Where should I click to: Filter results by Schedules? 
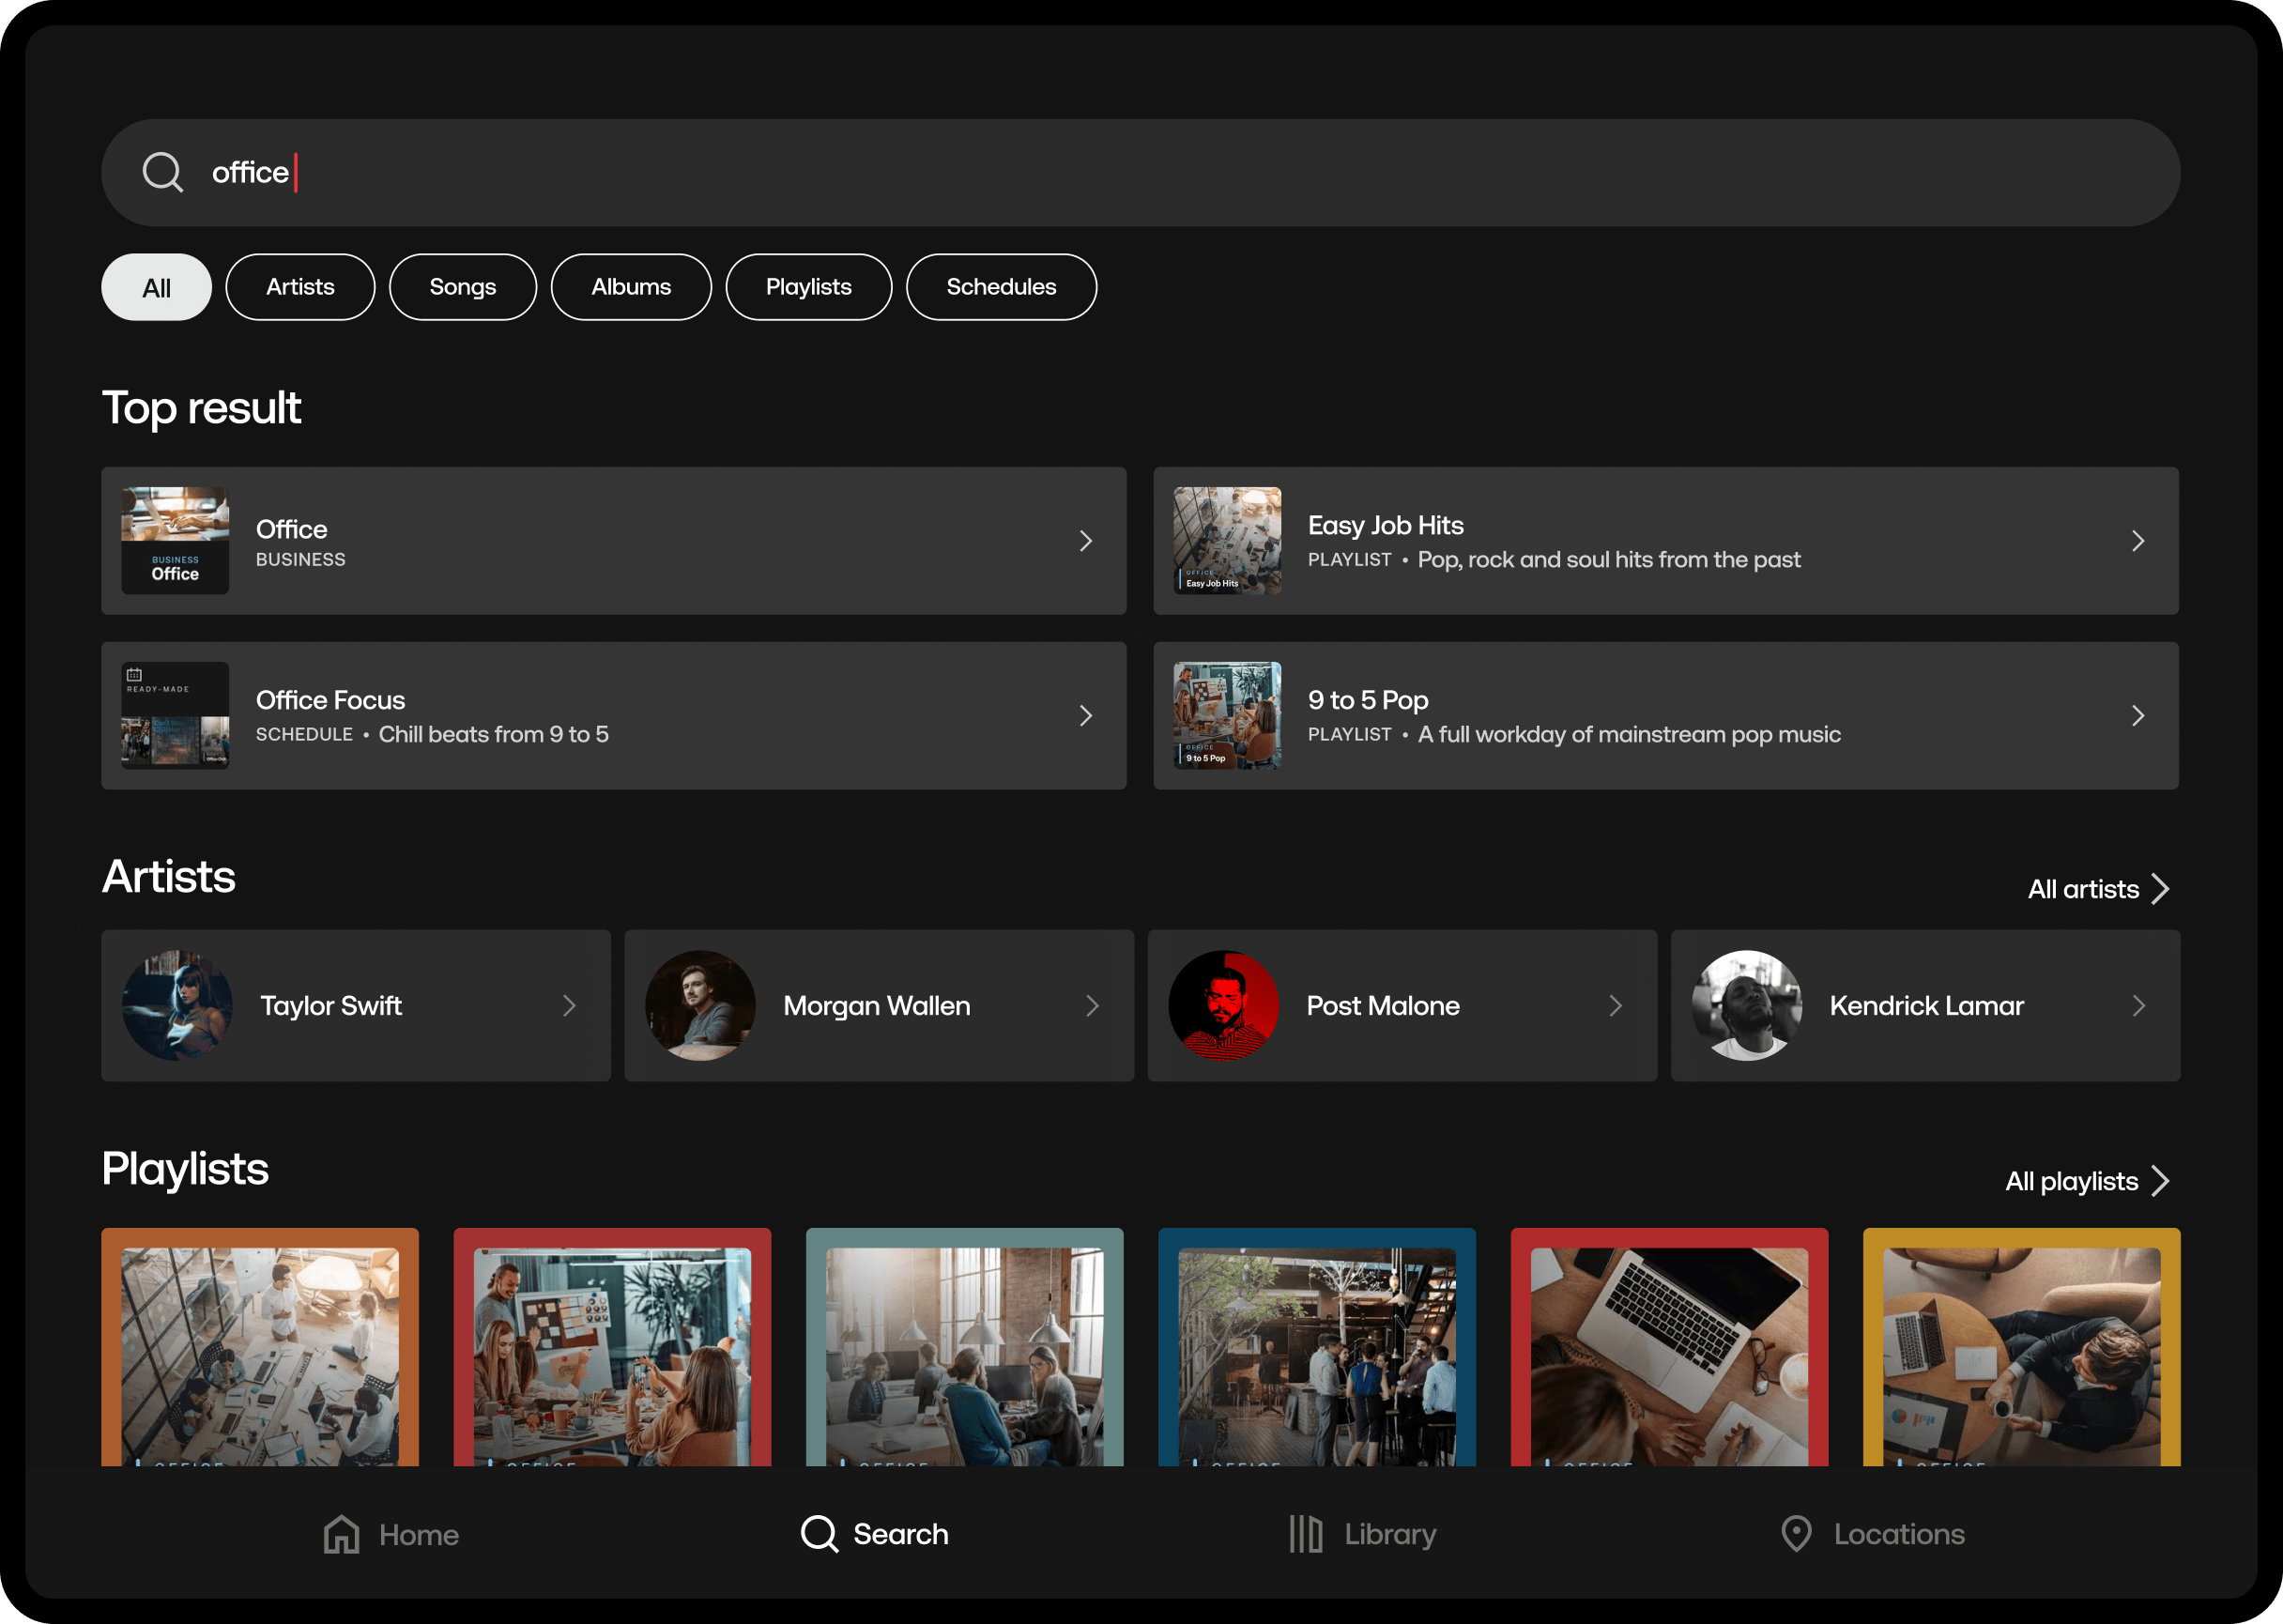click(1001, 288)
